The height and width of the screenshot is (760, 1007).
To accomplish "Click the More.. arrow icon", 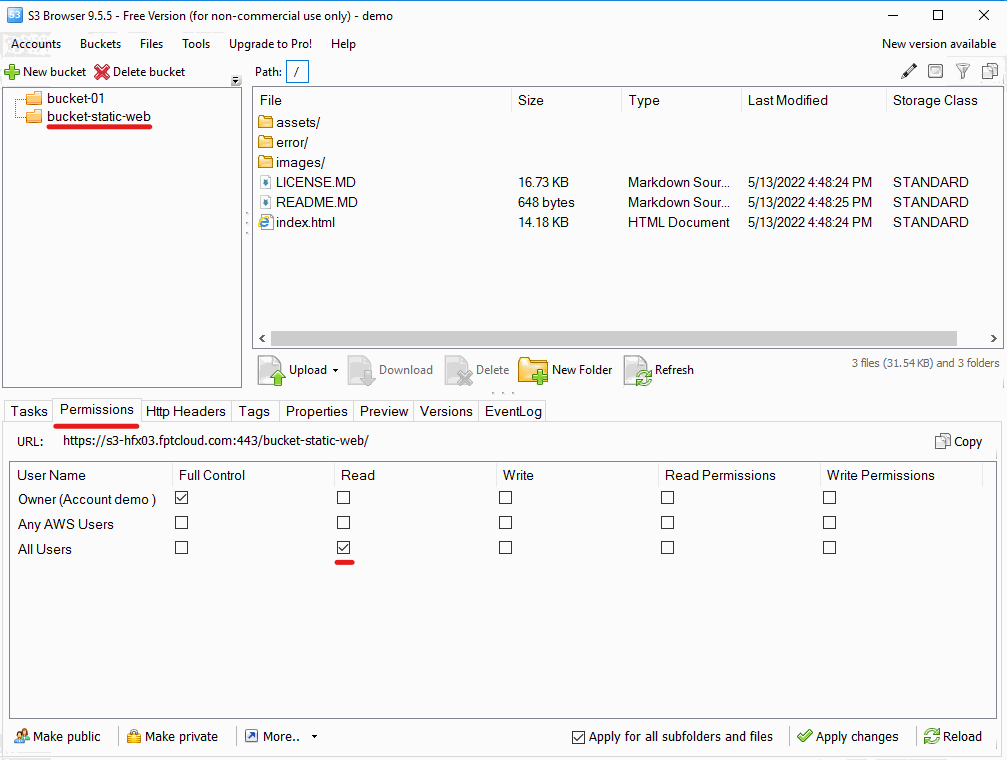I will click(251, 736).
